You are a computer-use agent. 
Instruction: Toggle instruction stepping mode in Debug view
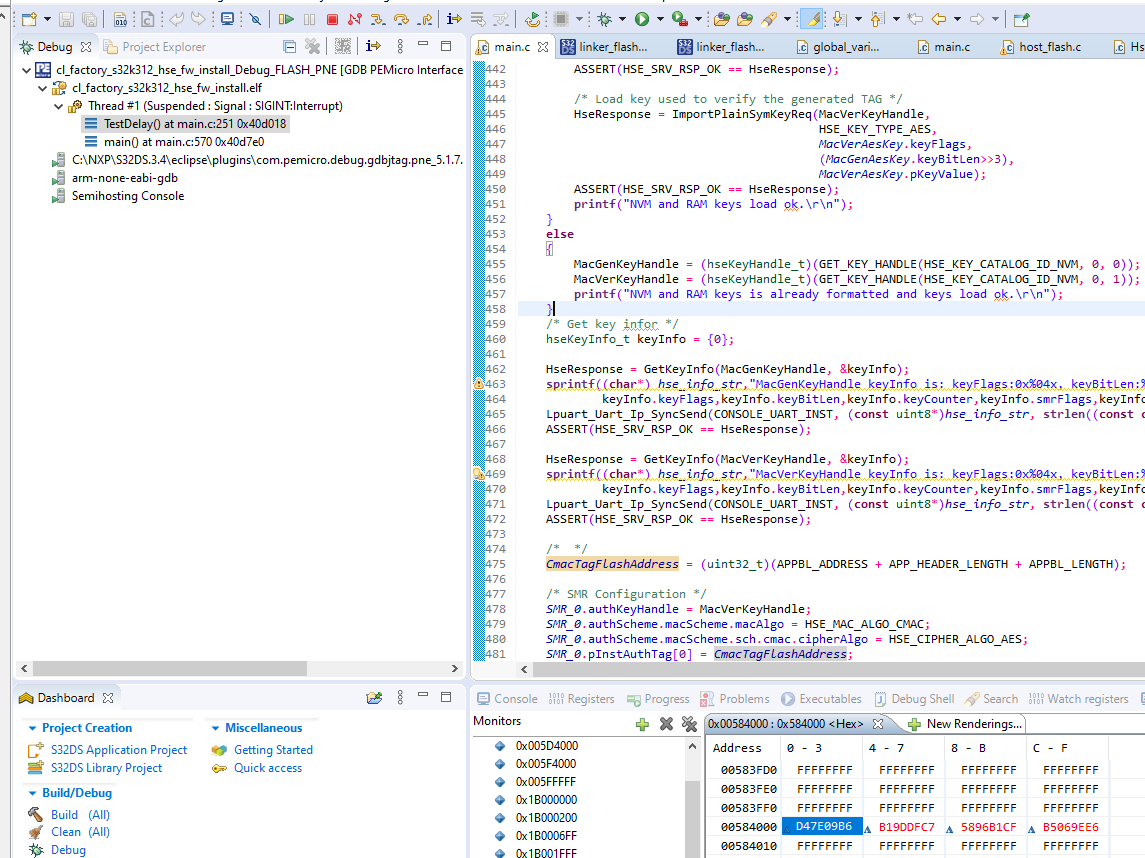pos(374,46)
